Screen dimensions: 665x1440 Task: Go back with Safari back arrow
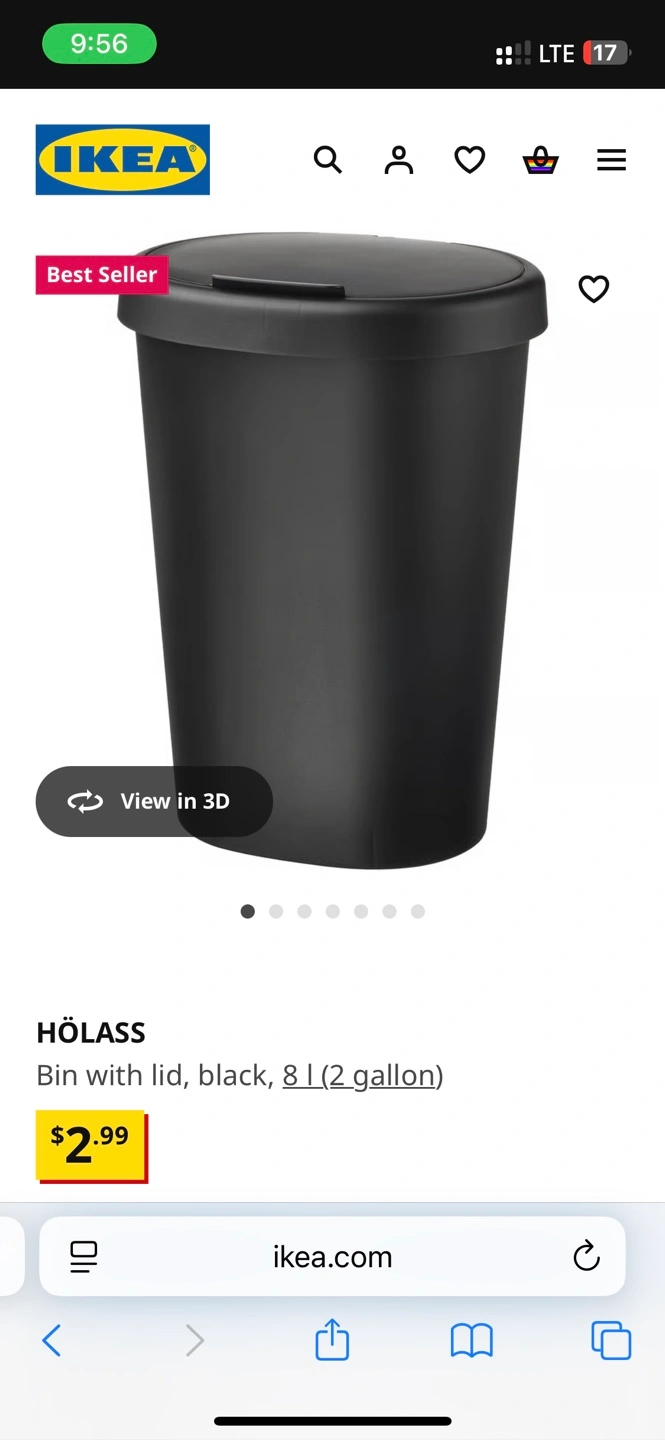coord(52,1340)
